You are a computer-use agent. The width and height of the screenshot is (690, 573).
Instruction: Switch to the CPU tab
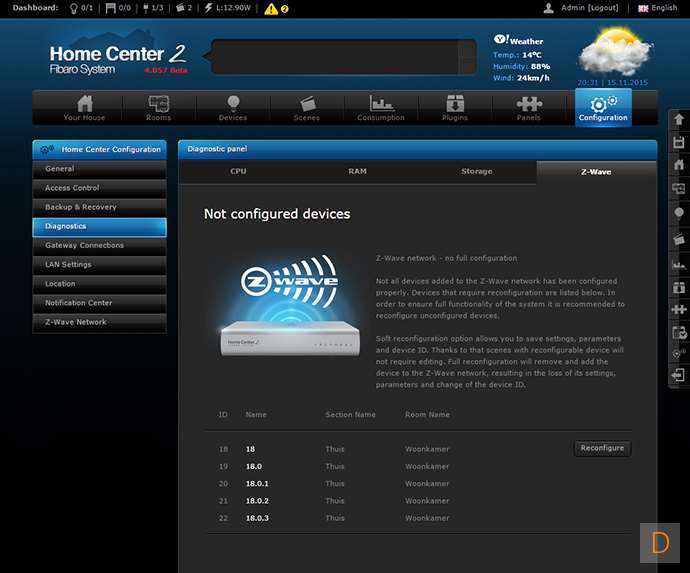coord(238,171)
